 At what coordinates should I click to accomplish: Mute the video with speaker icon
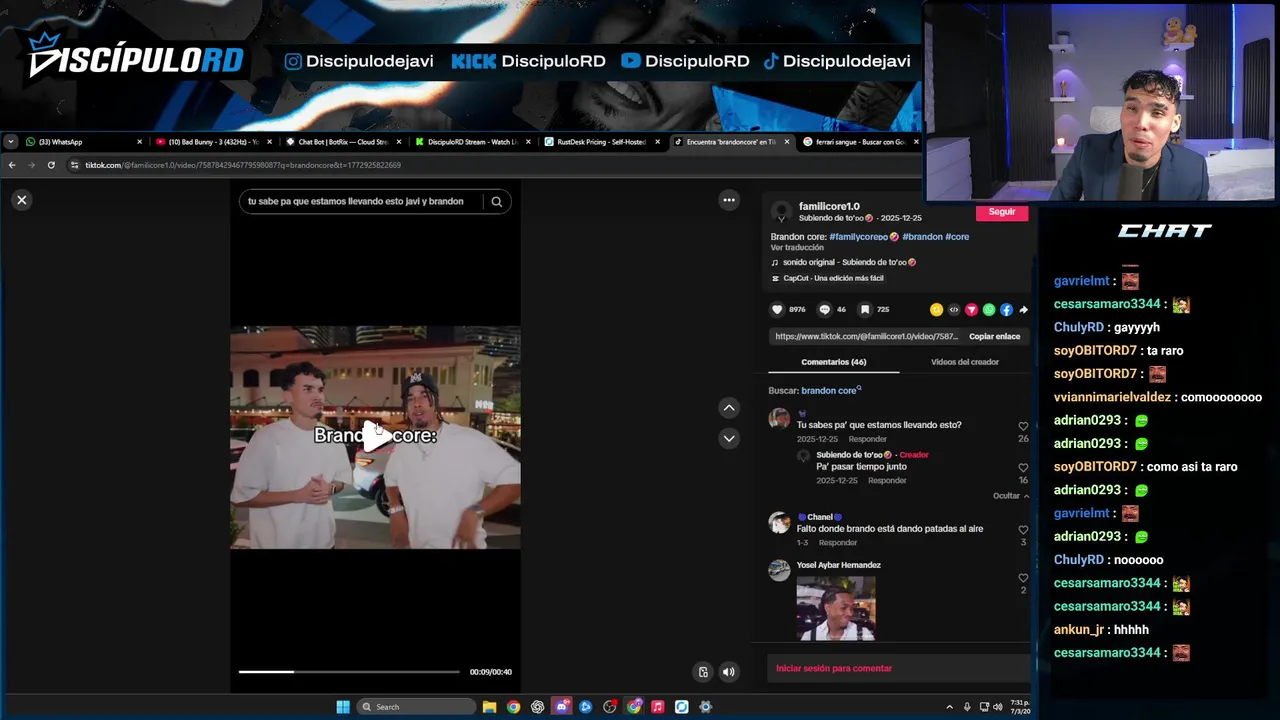point(729,672)
